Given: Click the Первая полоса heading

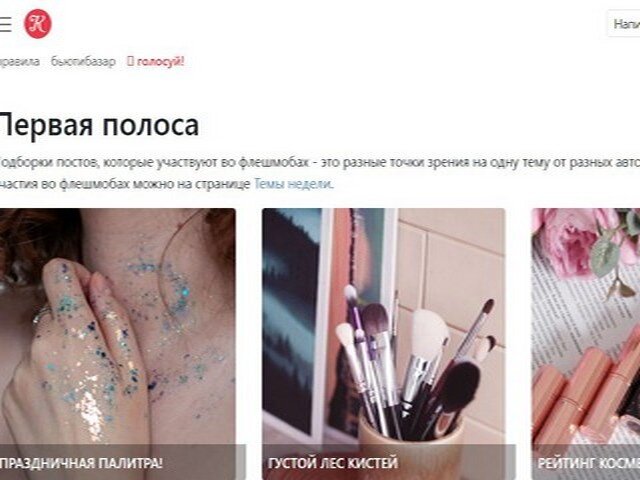Looking at the screenshot, I should [x=99, y=125].
